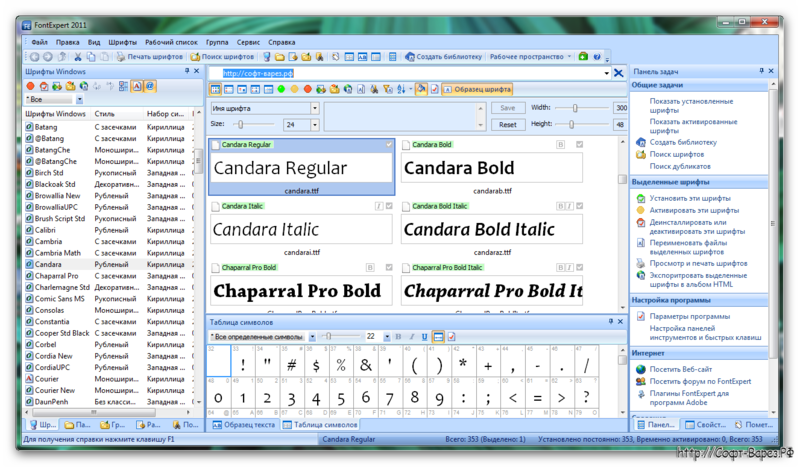This screenshot has height=467, width=800.
Task: Click the Italic I icon in Таблица символов
Action: coord(411,337)
